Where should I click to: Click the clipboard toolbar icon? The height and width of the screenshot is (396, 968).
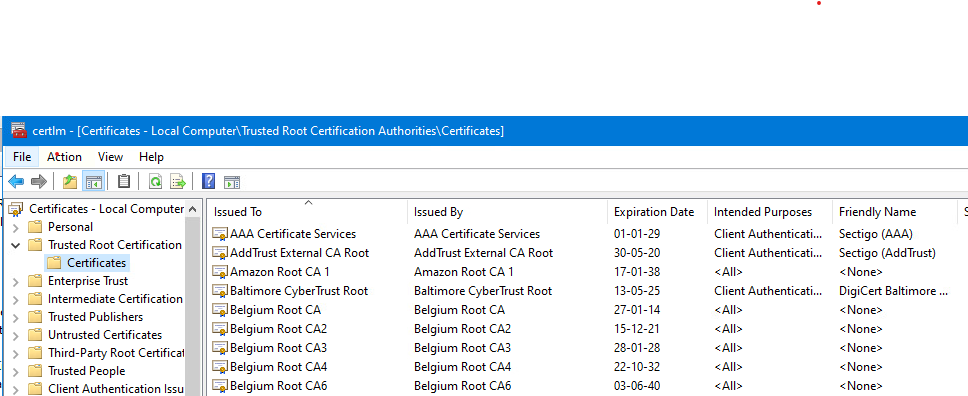(x=123, y=182)
